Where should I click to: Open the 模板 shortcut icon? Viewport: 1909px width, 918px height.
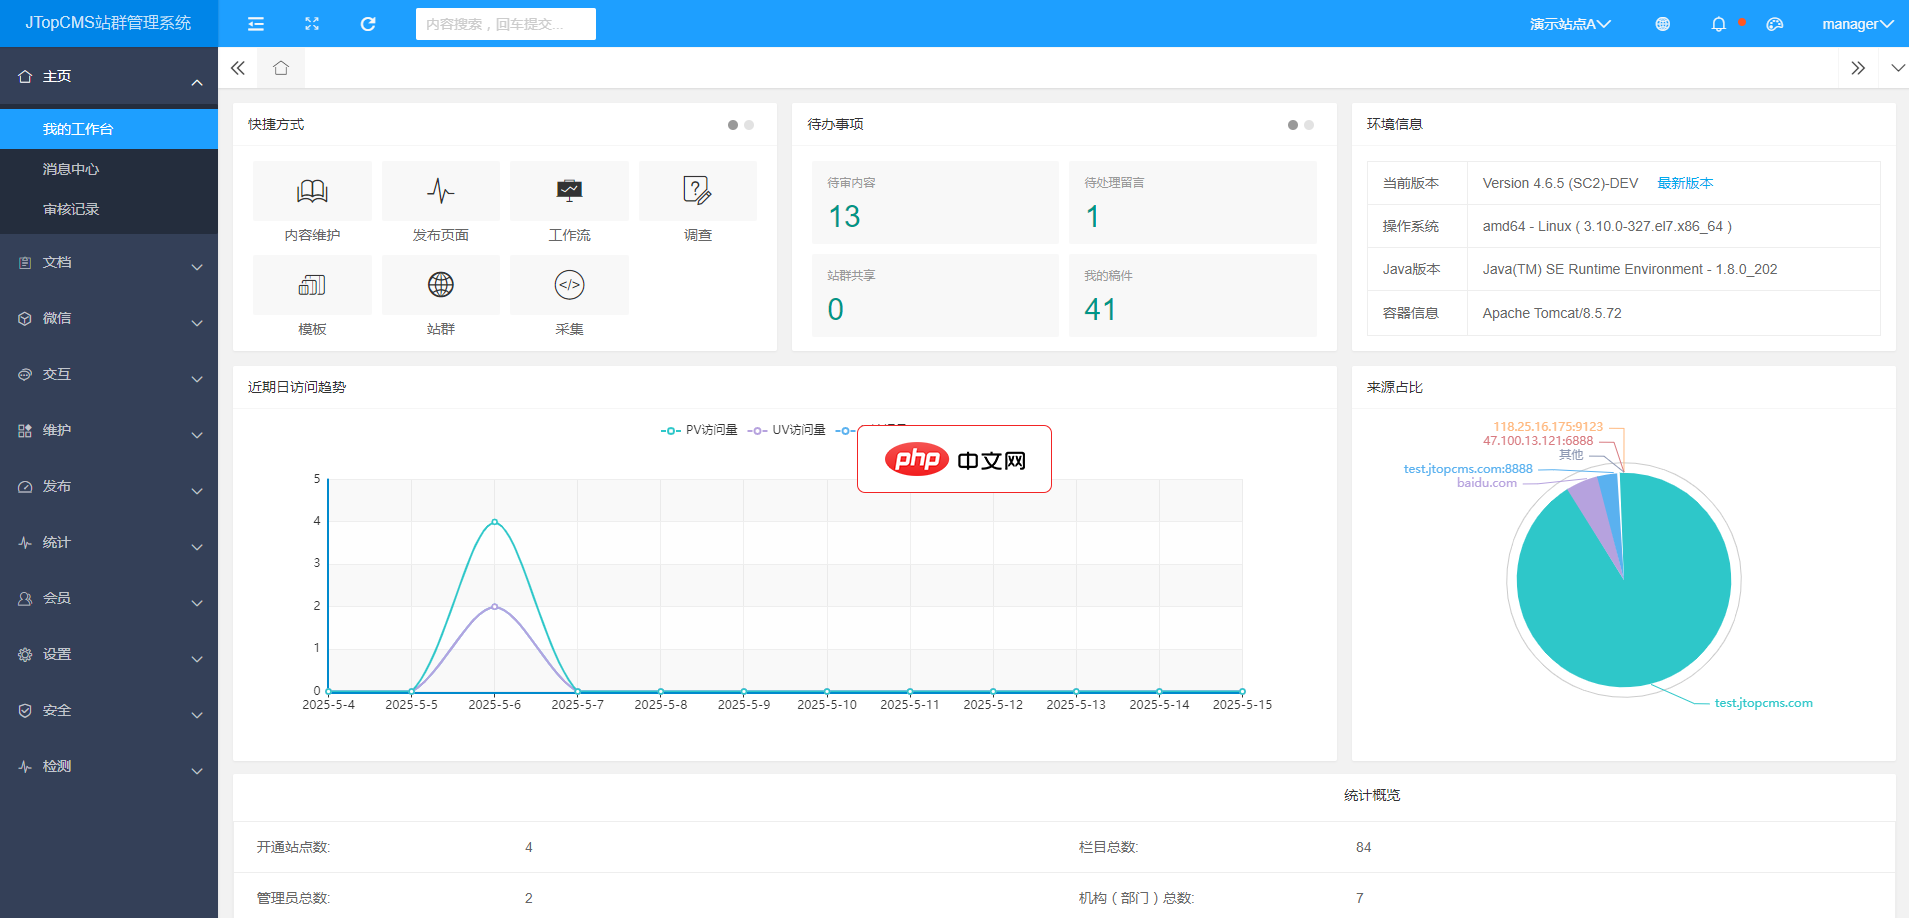click(x=311, y=285)
